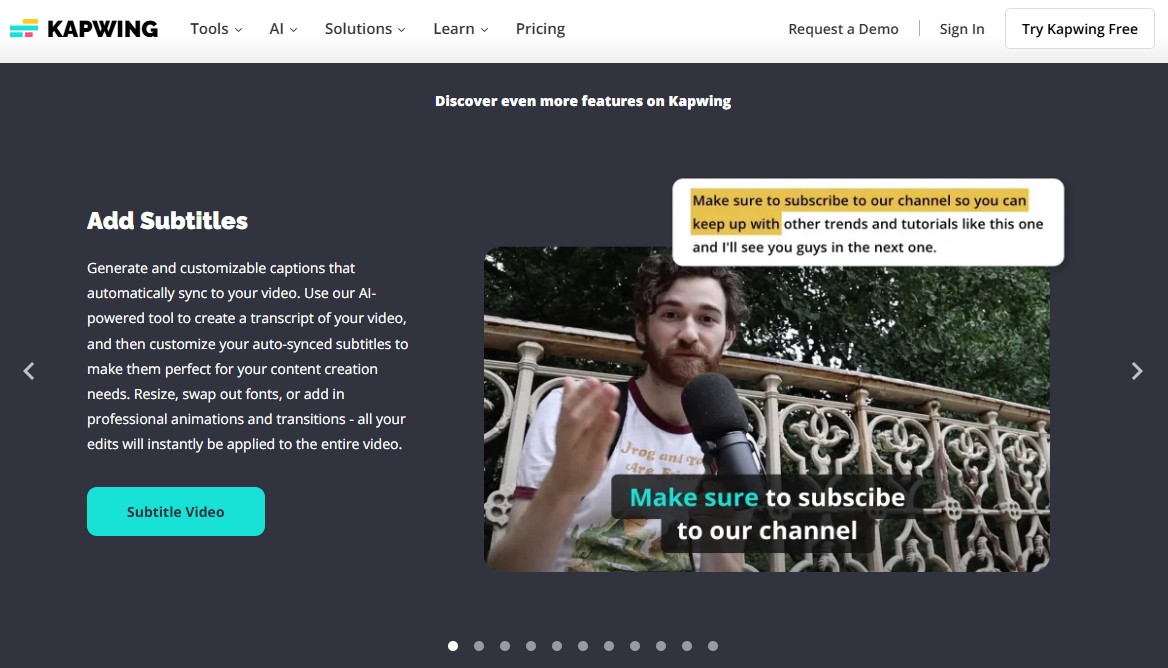Expand the Solutions dropdown menu
The image size is (1168, 668).
click(365, 29)
